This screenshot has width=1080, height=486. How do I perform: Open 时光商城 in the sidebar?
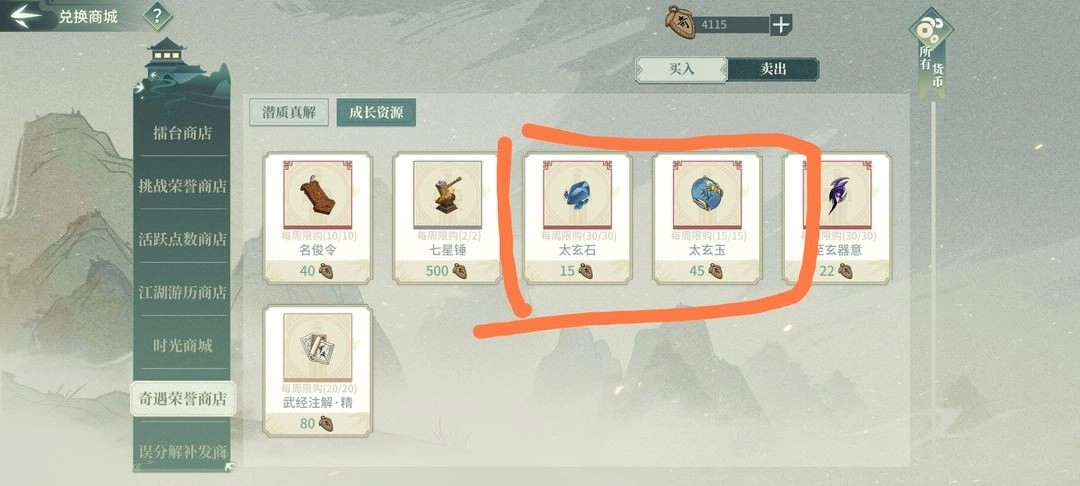click(x=183, y=346)
